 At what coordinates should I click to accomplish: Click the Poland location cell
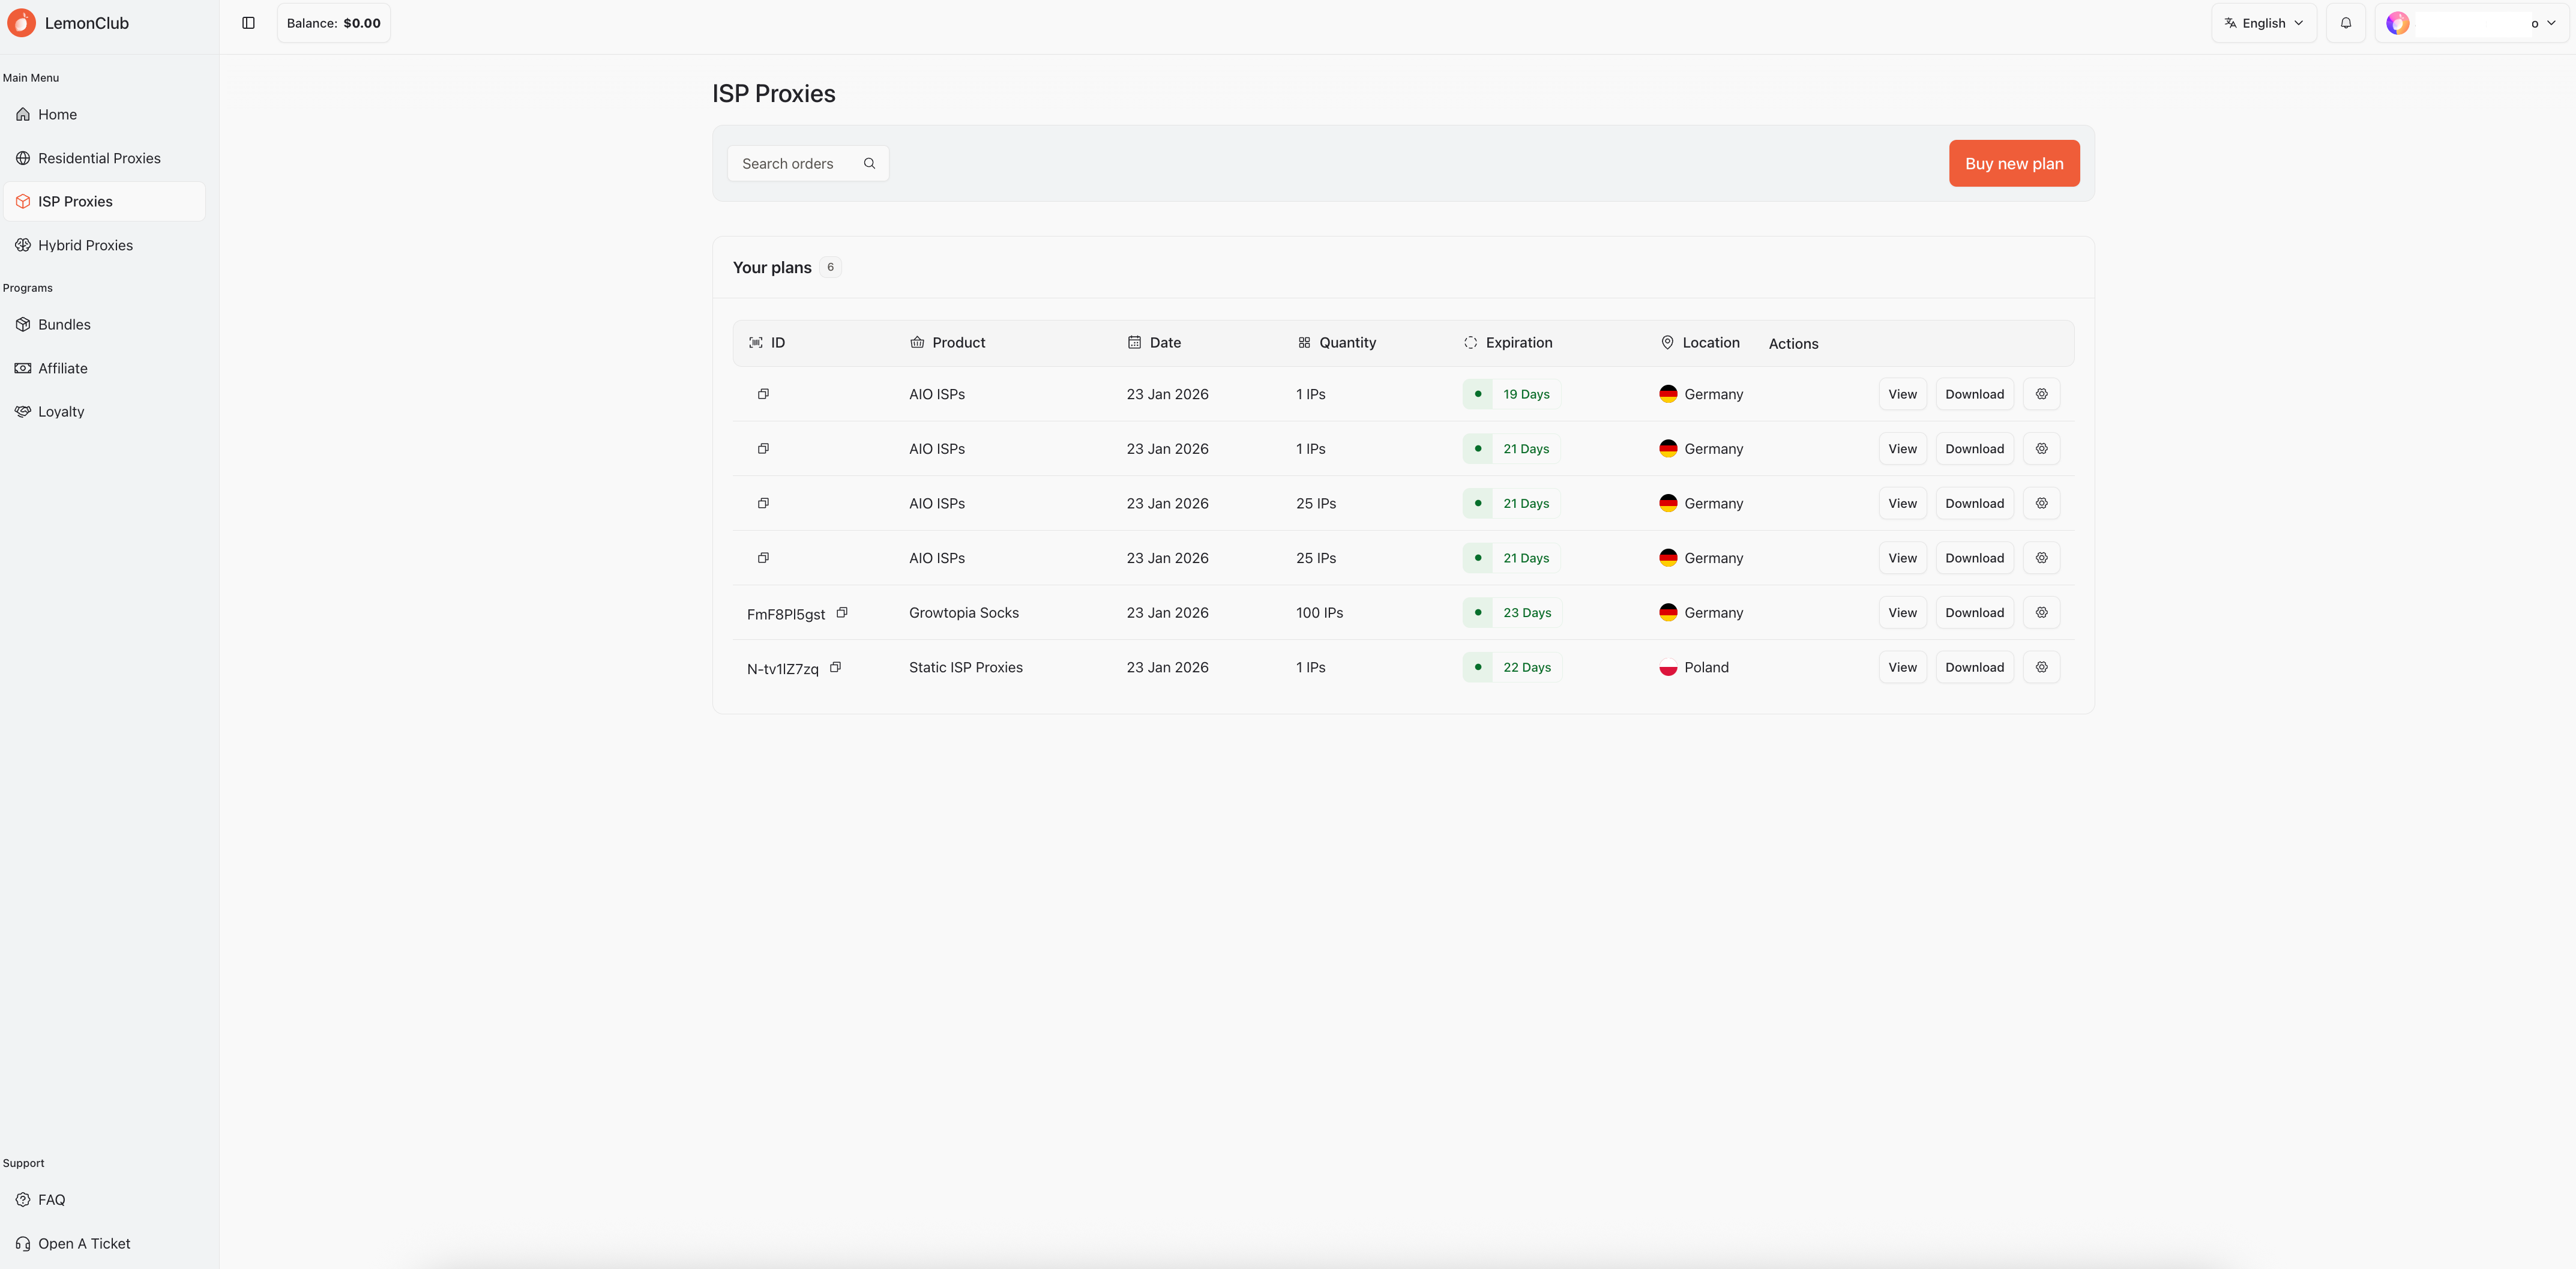(x=1694, y=667)
